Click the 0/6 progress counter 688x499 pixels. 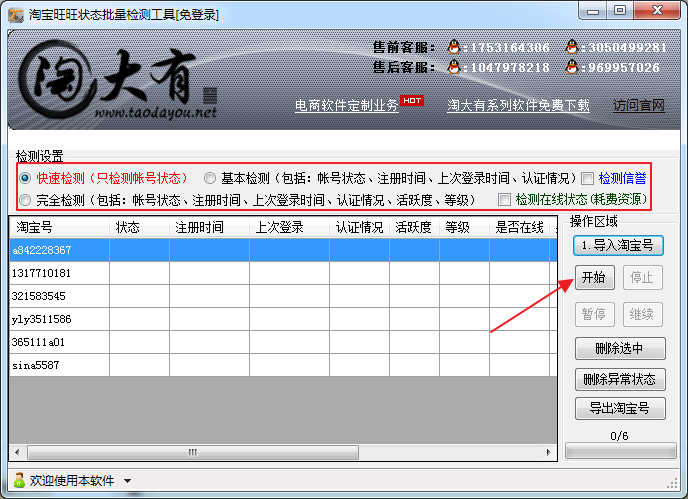619,436
